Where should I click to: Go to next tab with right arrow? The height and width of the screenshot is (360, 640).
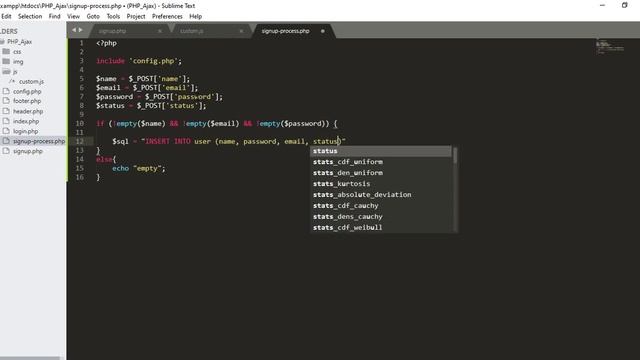tap(80, 30)
